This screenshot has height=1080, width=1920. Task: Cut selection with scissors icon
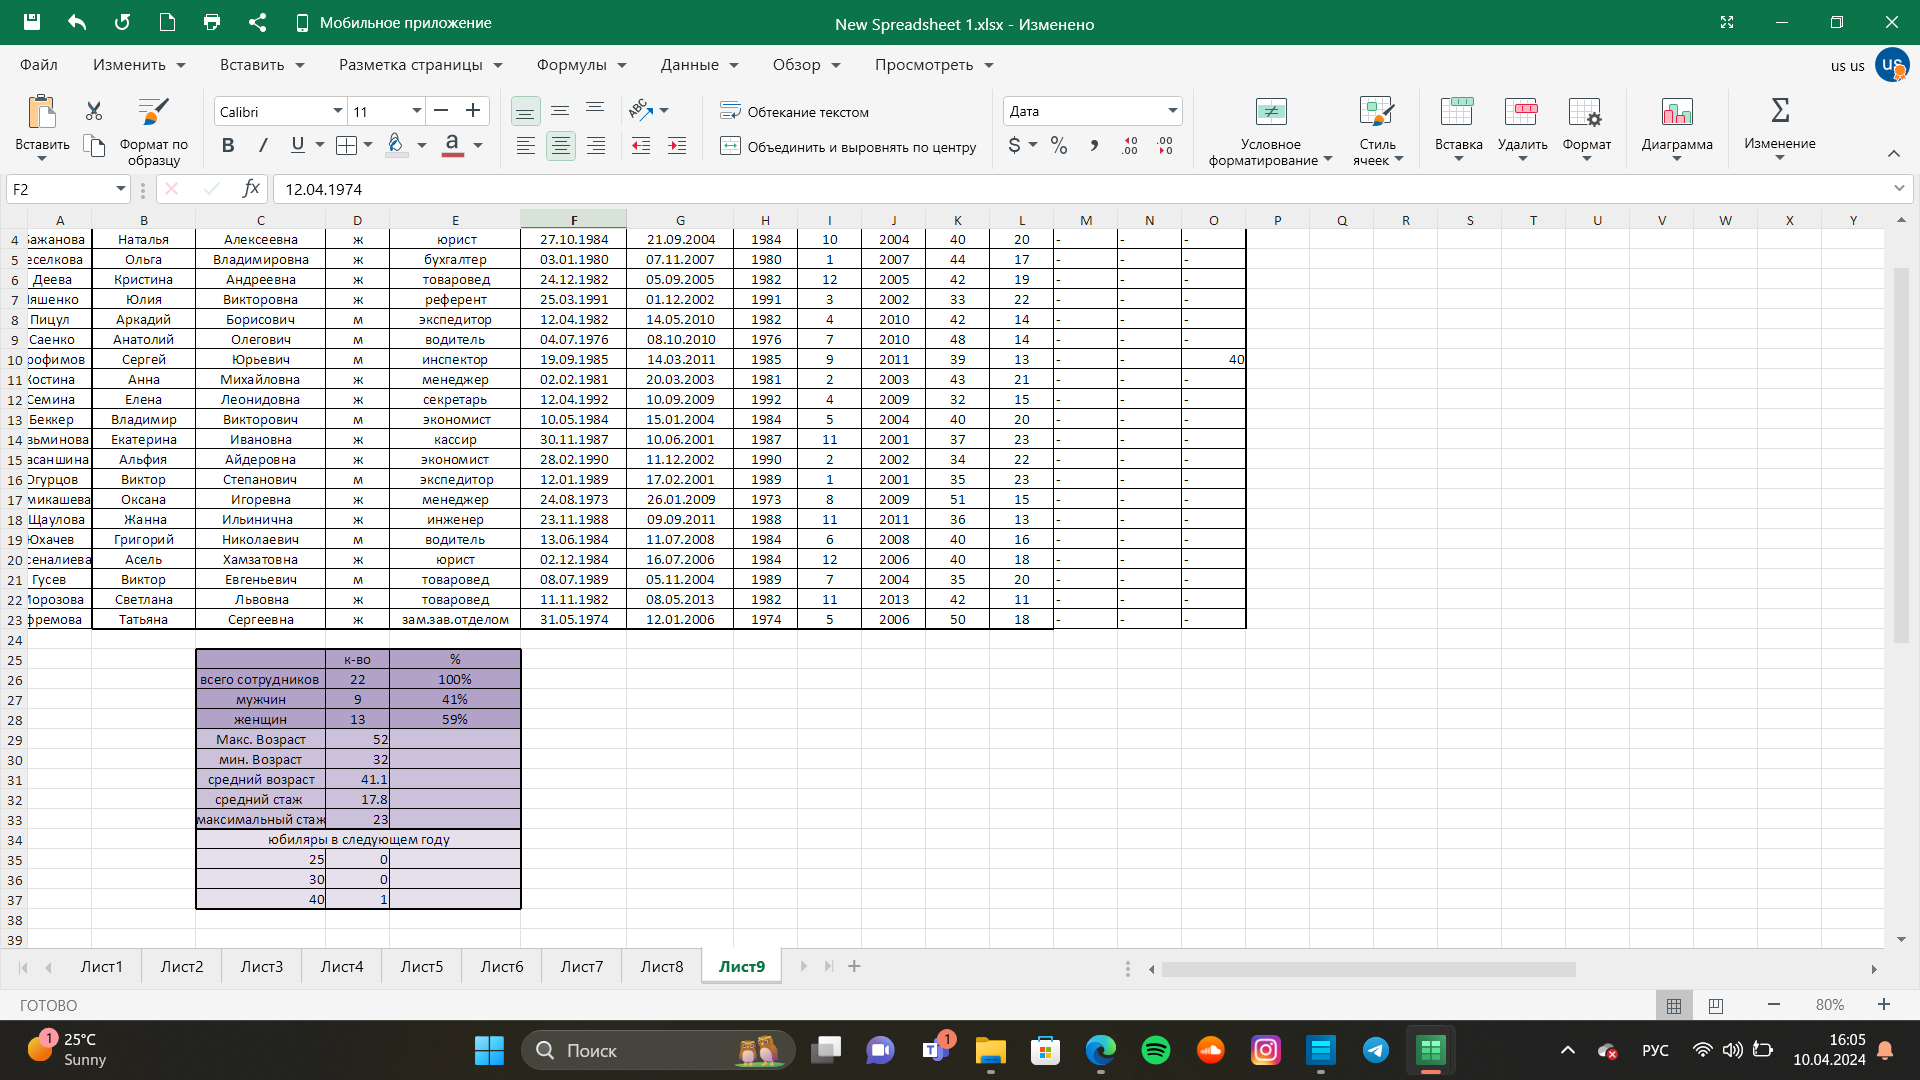click(x=94, y=111)
